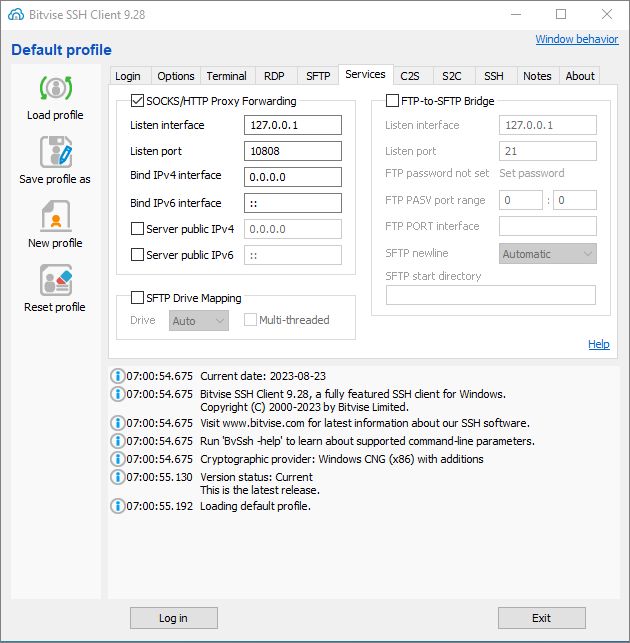
Task: Click the second FTP PASV port range field
Action: (x=575, y=200)
